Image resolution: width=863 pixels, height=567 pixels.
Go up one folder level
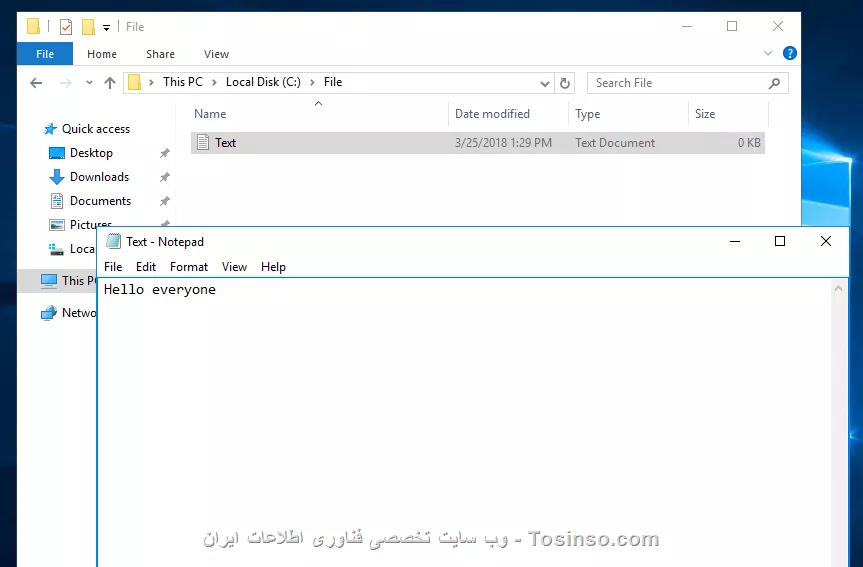110,83
